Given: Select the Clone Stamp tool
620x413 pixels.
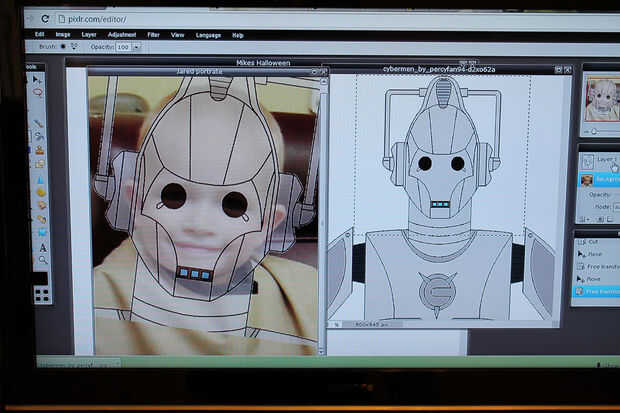Looking at the screenshot, I should pos(40,150).
